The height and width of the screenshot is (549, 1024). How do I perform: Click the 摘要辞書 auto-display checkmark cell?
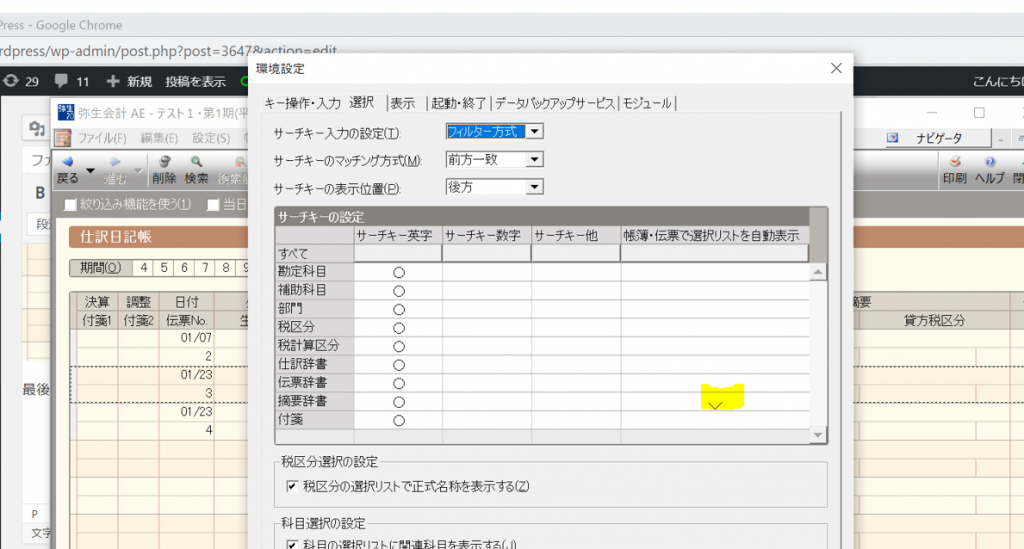715,402
